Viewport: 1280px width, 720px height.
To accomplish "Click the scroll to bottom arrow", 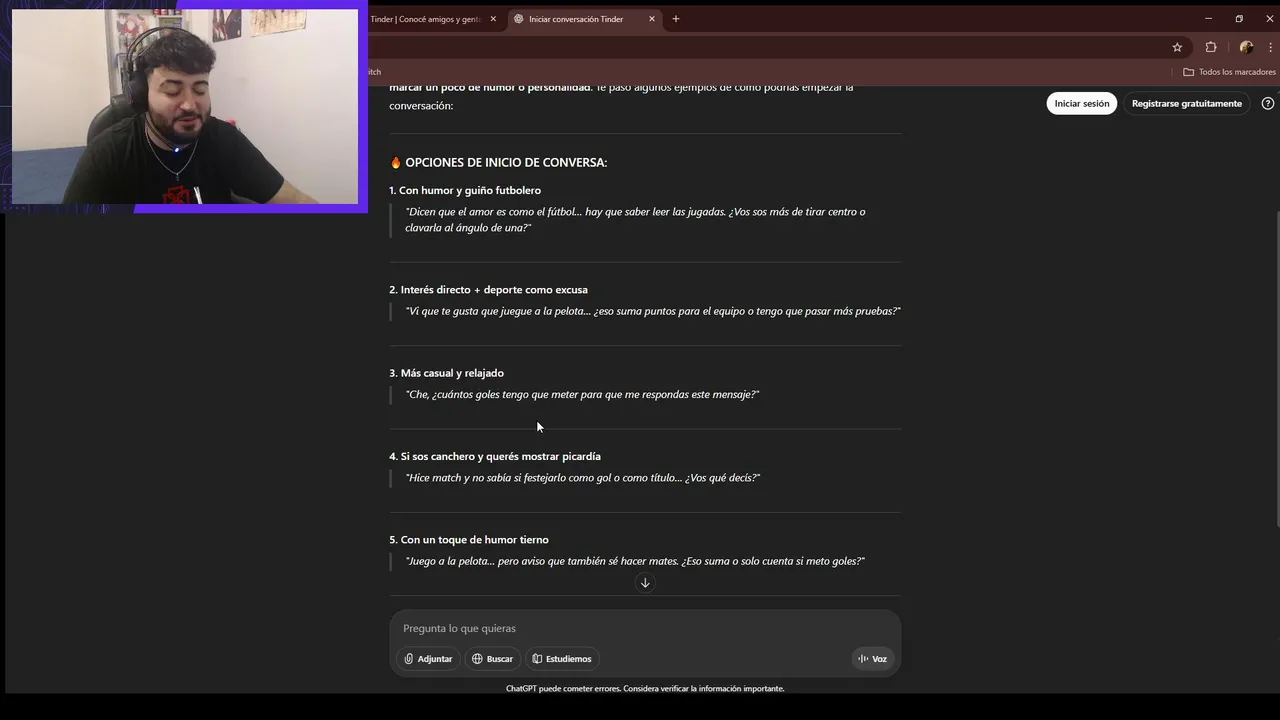I will (x=645, y=583).
